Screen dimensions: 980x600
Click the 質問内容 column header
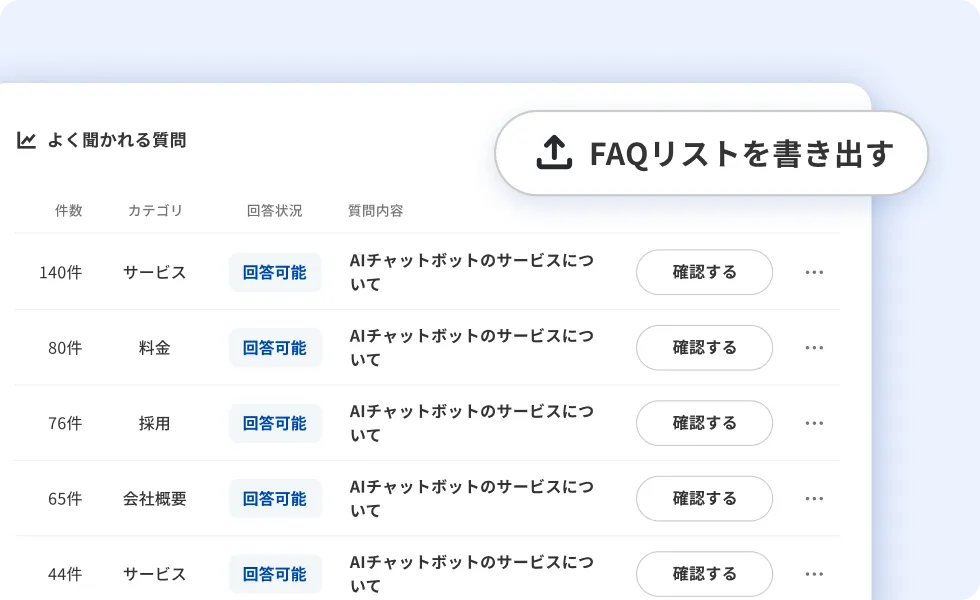pyautogui.click(x=375, y=211)
